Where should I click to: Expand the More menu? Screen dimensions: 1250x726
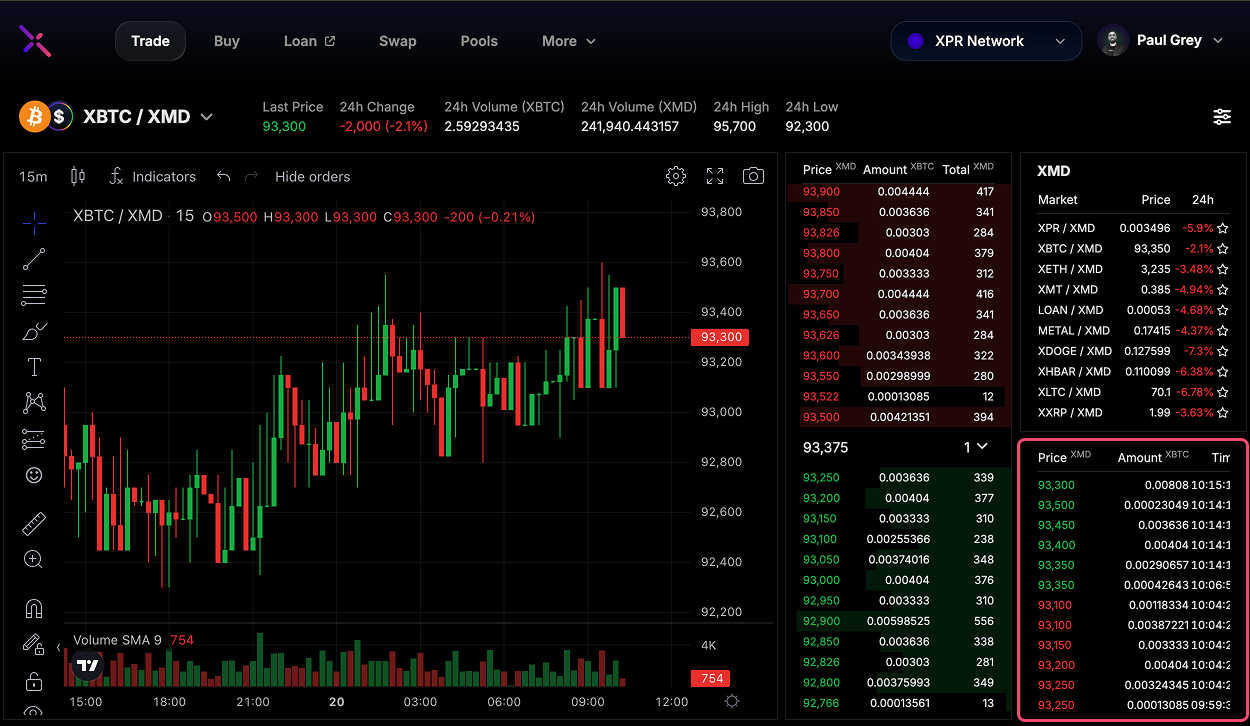point(568,41)
